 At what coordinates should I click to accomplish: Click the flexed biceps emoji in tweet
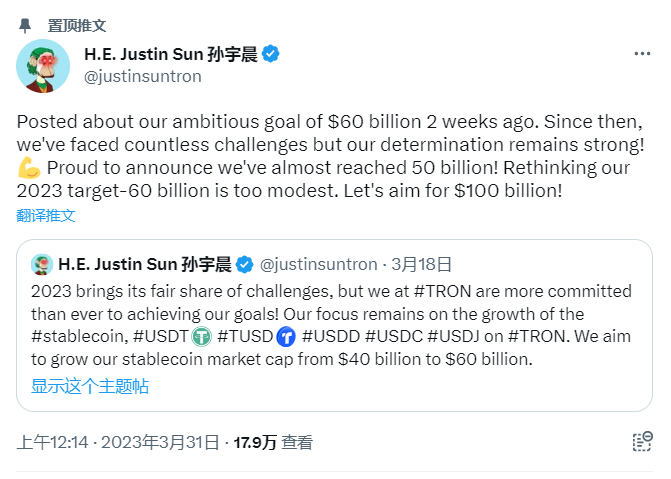(x=28, y=168)
